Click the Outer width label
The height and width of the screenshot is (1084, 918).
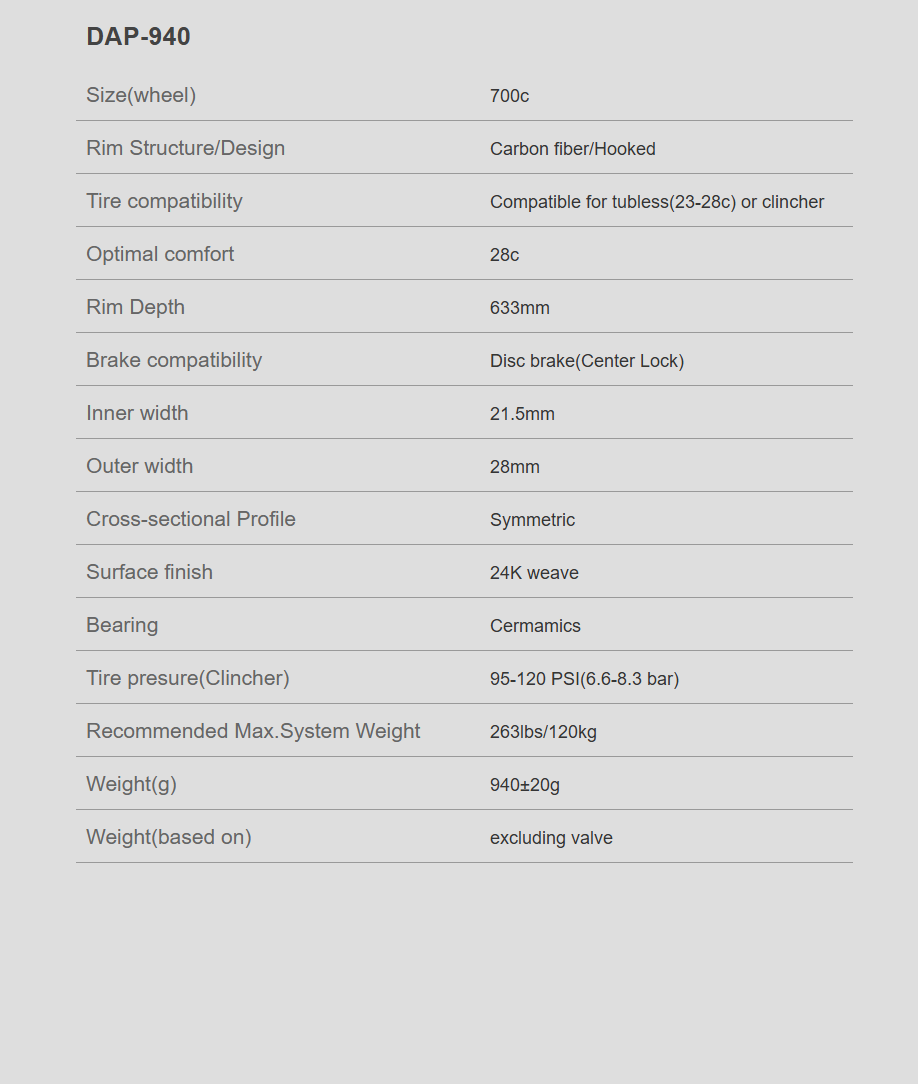(140, 466)
